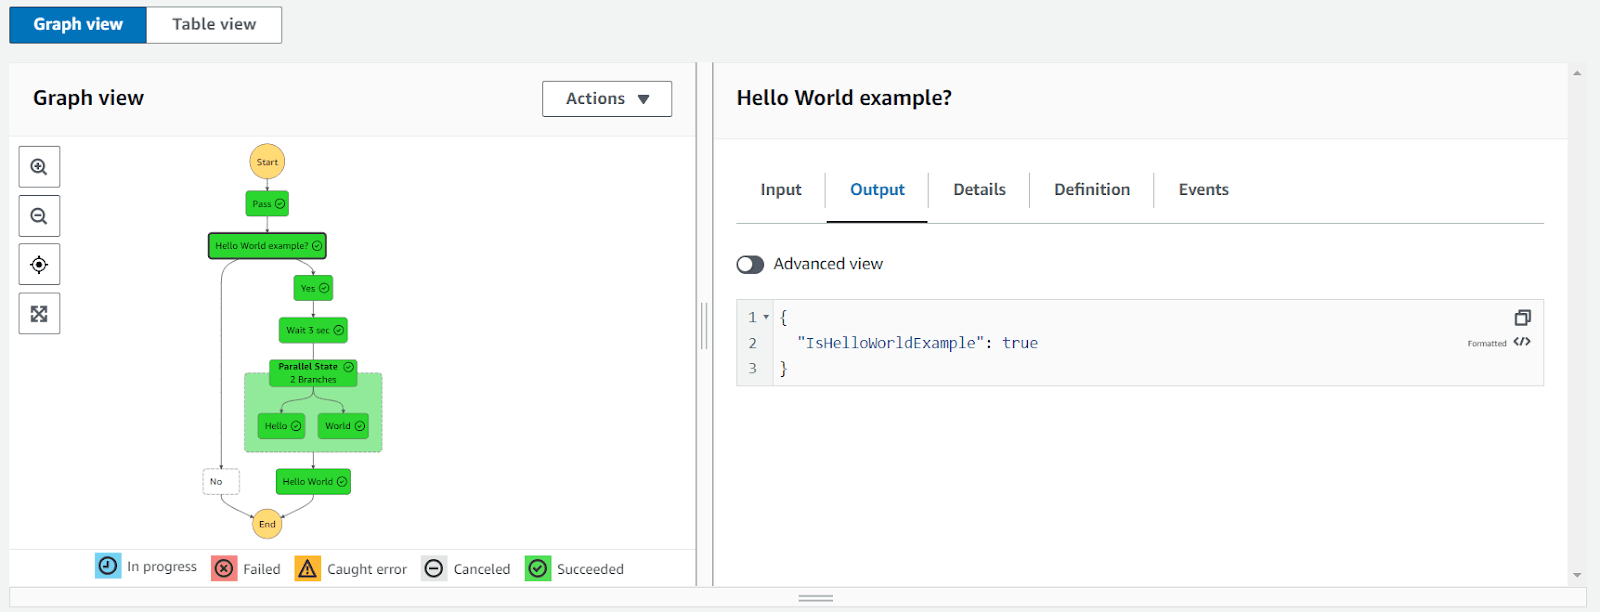The width and height of the screenshot is (1600, 612).
Task: Click the fit-to-screen expand icon
Action: [x=39, y=314]
